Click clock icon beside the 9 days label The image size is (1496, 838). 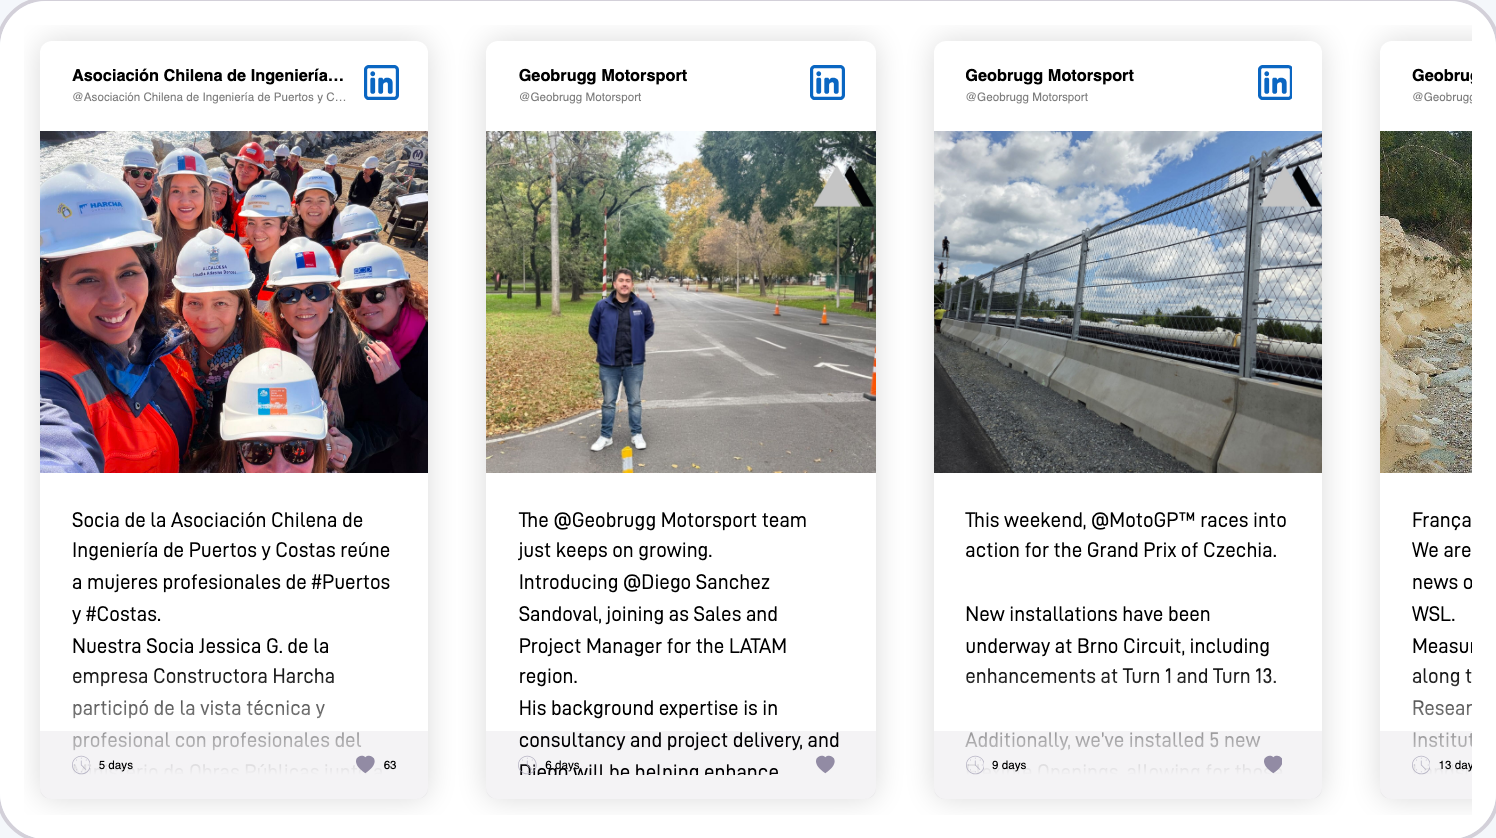(x=975, y=765)
